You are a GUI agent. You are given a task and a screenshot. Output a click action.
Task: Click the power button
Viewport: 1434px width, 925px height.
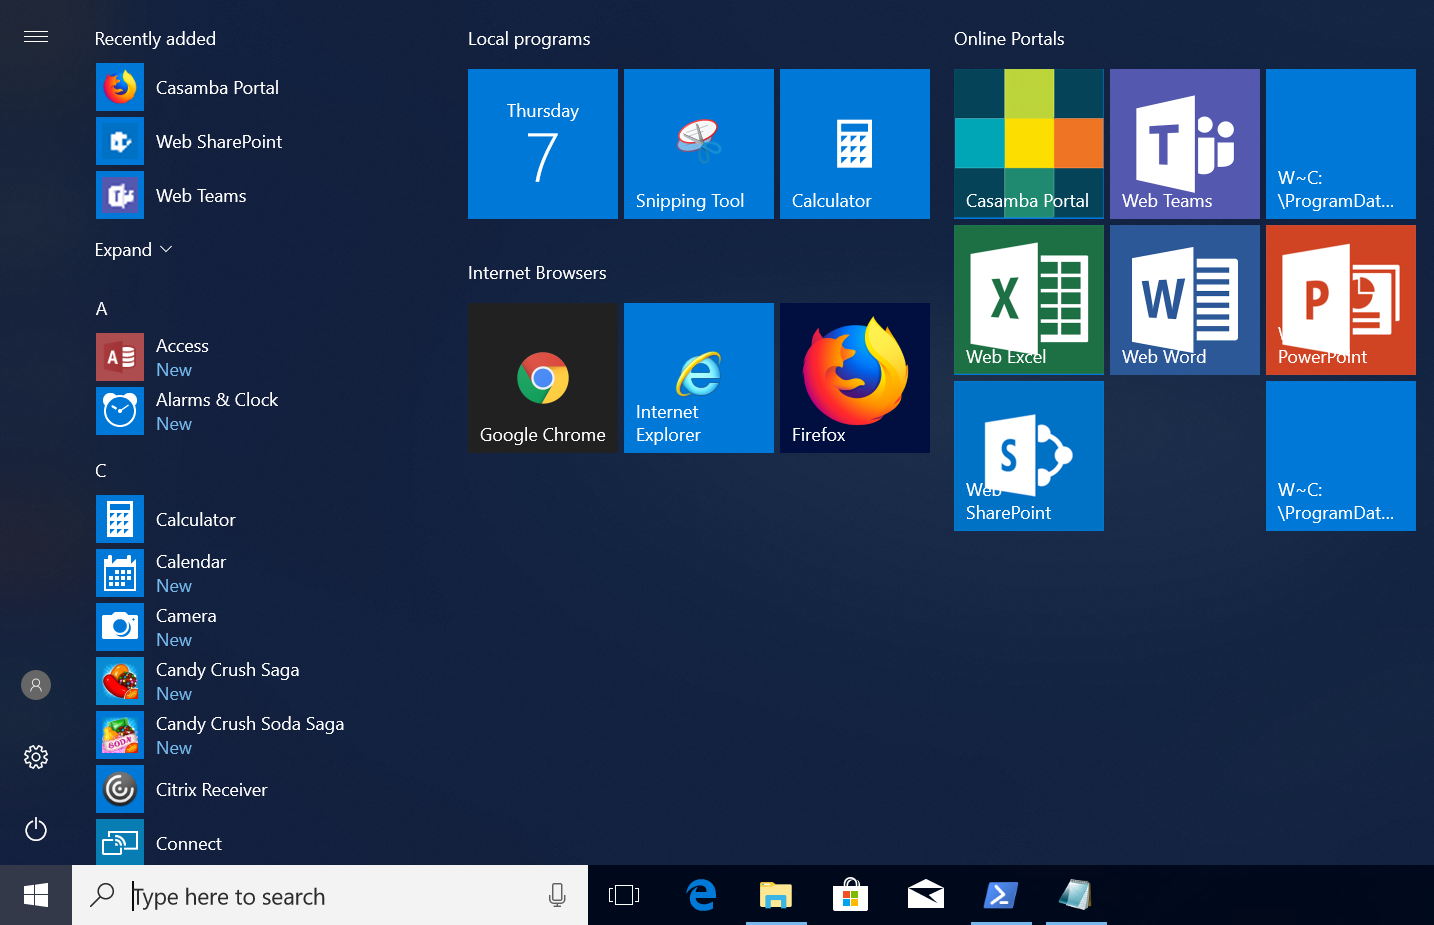click(36, 829)
